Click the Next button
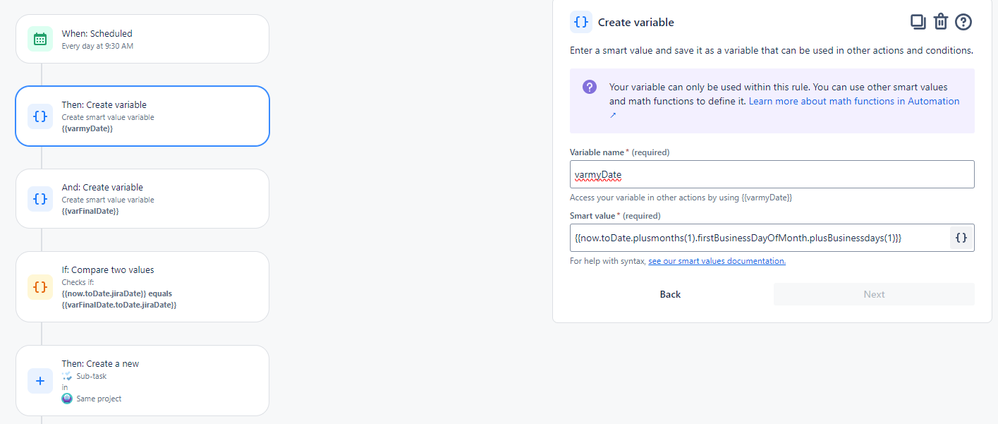 point(874,294)
